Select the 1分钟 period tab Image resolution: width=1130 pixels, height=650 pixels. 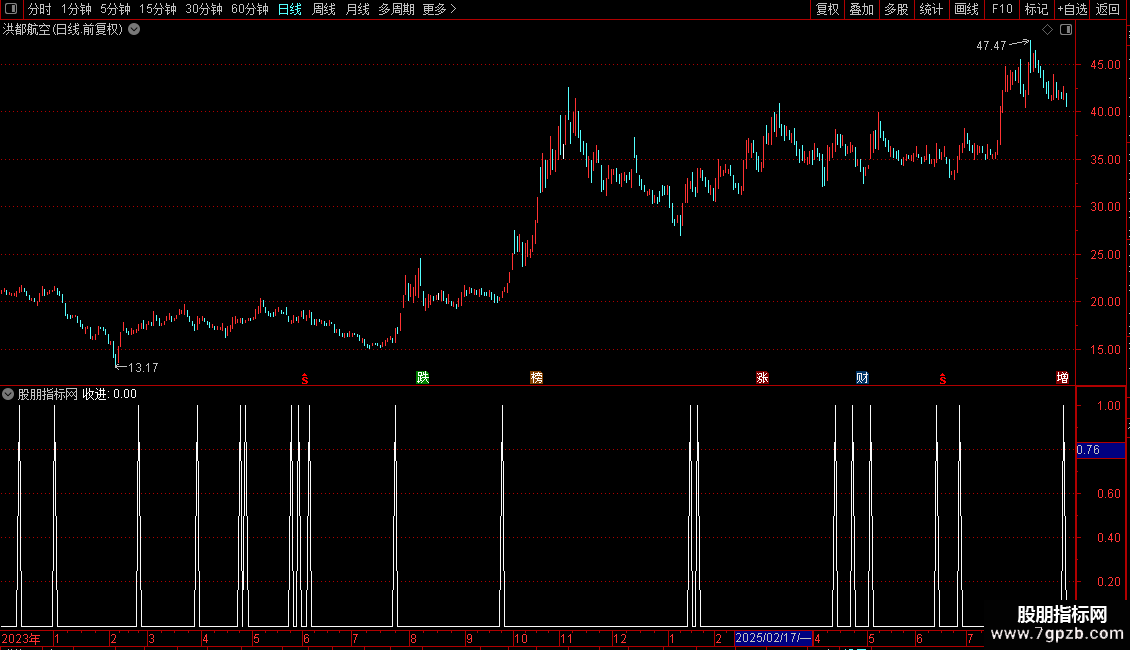(76, 9)
